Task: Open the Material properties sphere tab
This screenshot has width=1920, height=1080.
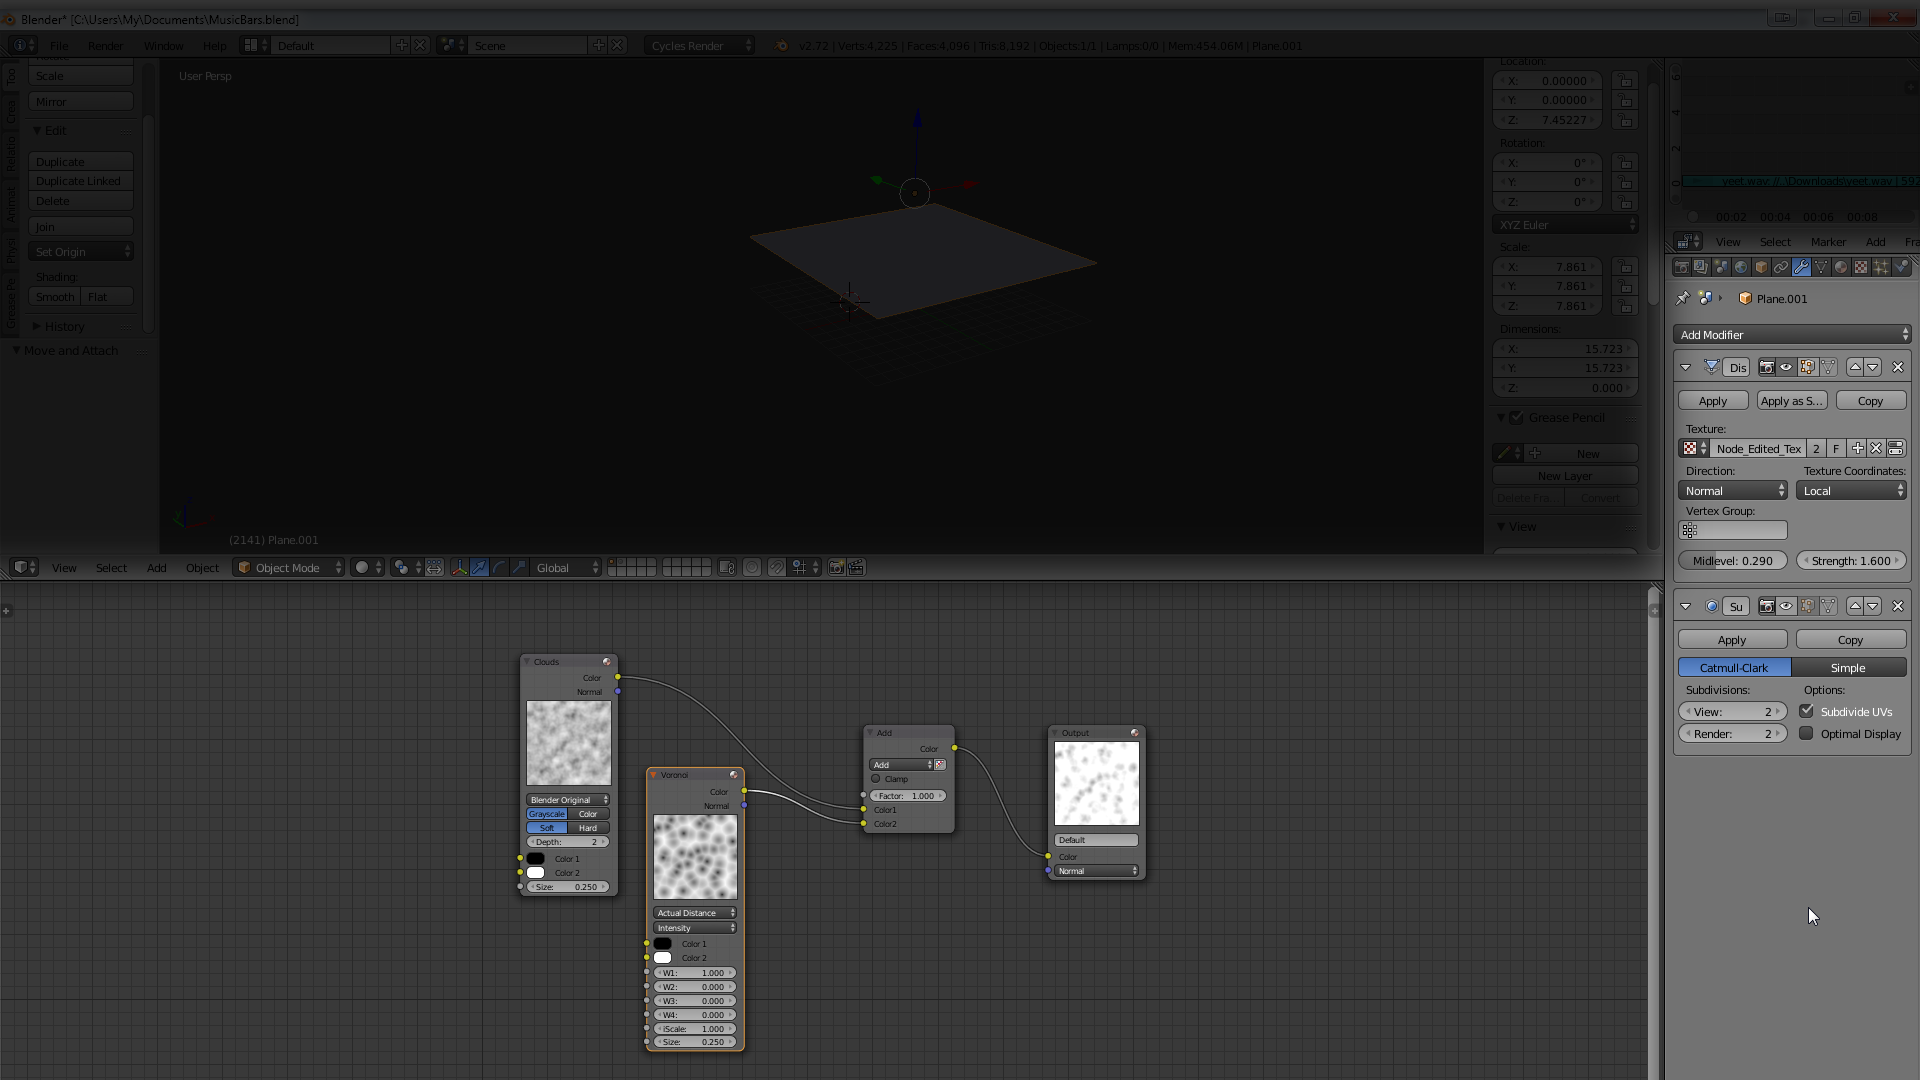Action: coord(1841,267)
